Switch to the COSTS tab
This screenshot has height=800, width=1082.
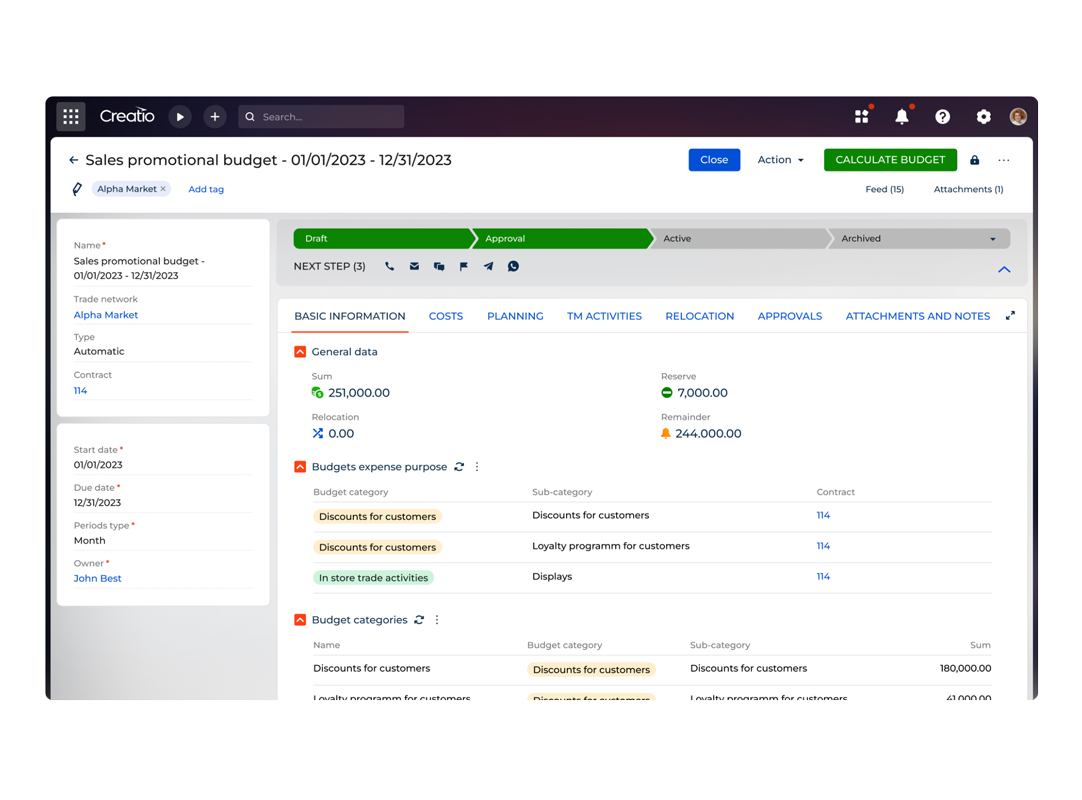(x=446, y=316)
